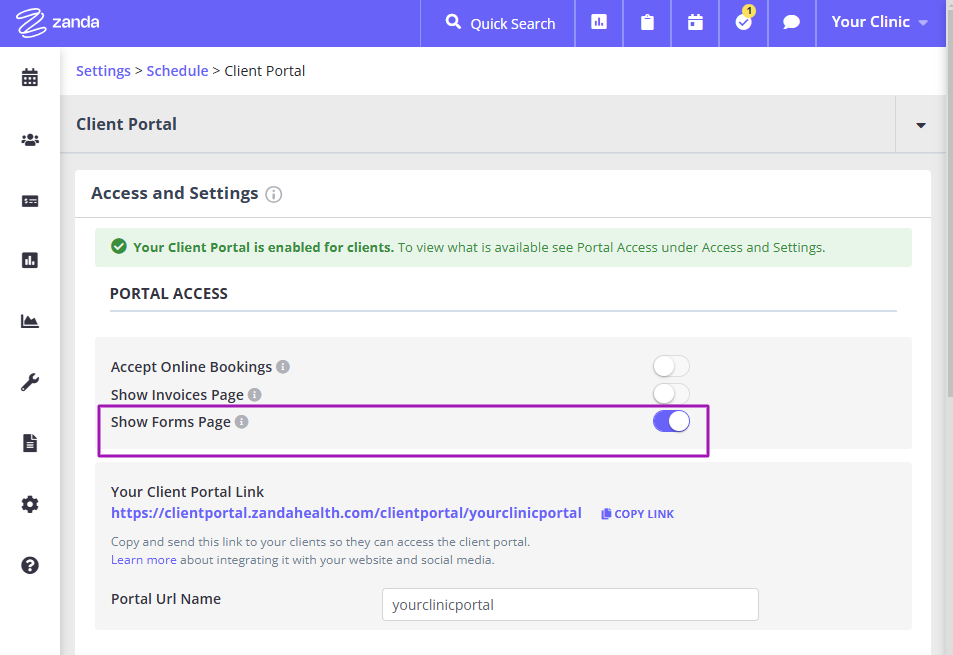Disable the Show Forms Page toggle
This screenshot has width=953, height=655.
tap(670, 421)
